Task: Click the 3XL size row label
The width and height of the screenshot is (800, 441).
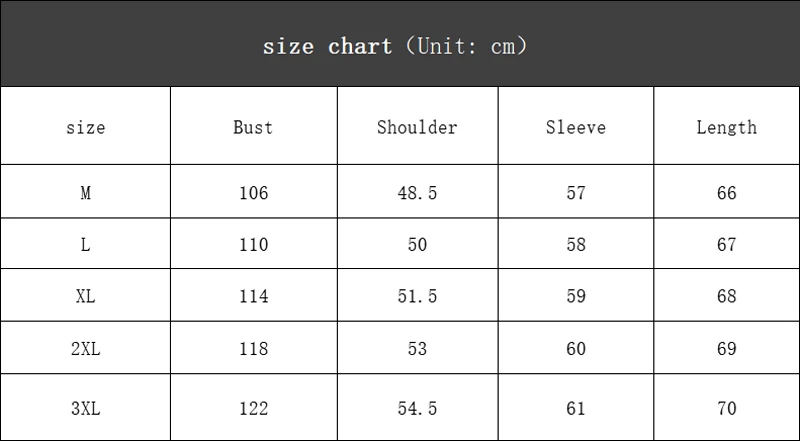Action: click(x=85, y=407)
